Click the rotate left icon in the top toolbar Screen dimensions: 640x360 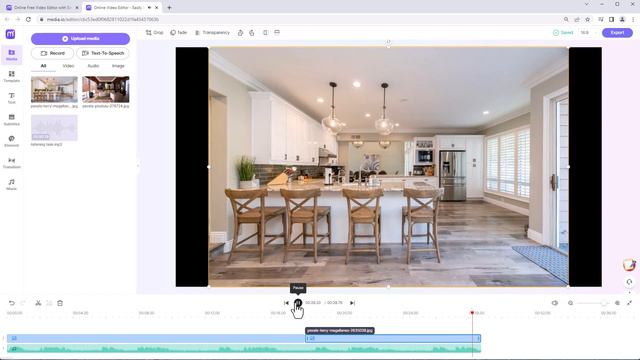pyautogui.click(x=252, y=33)
